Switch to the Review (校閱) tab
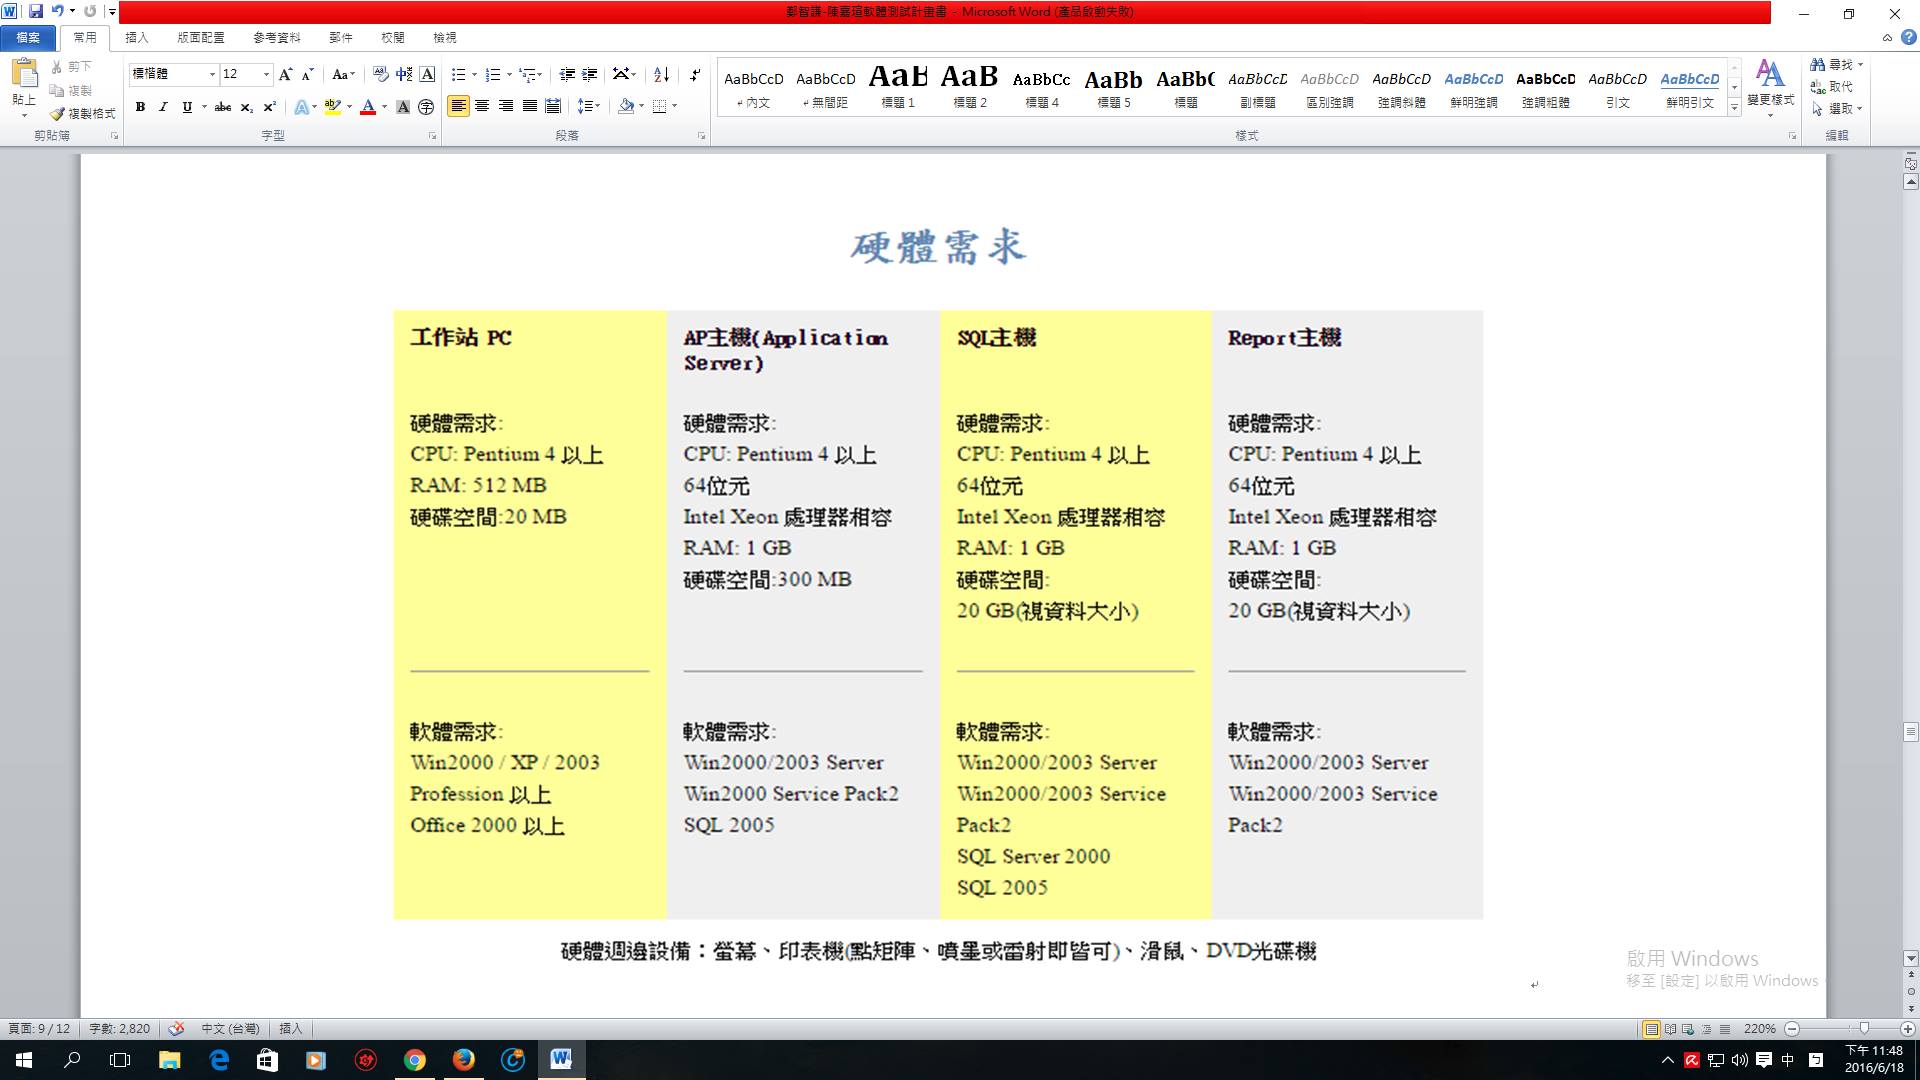The height and width of the screenshot is (1080, 1920). (392, 37)
